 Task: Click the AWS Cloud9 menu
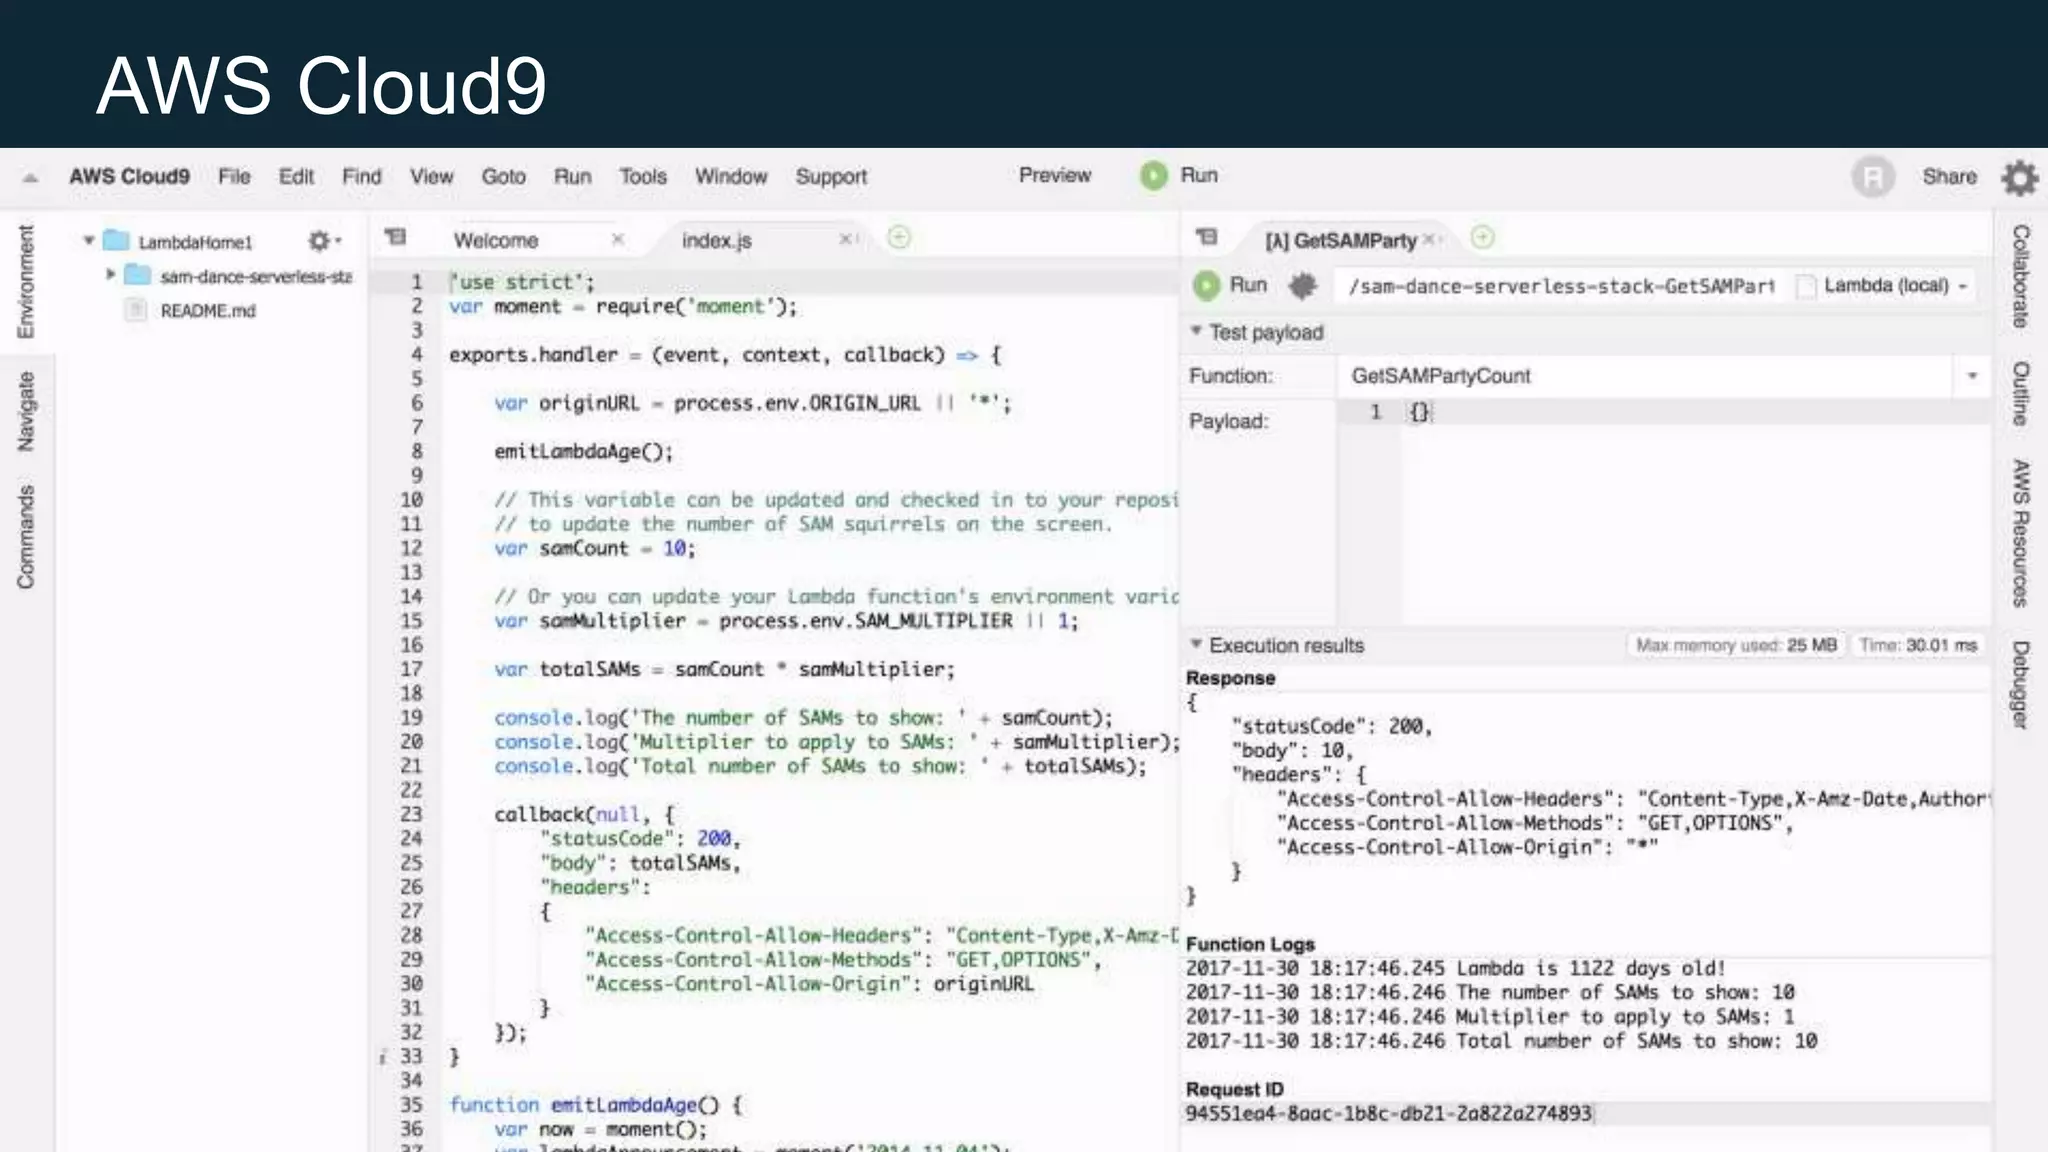[x=129, y=176]
